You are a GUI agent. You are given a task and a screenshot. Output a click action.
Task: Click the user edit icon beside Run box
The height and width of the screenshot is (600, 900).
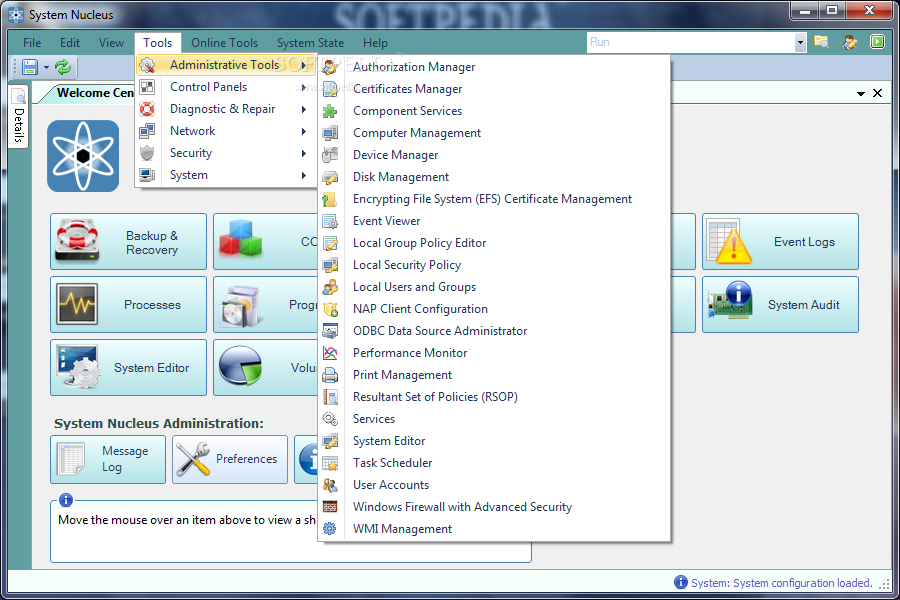point(850,42)
